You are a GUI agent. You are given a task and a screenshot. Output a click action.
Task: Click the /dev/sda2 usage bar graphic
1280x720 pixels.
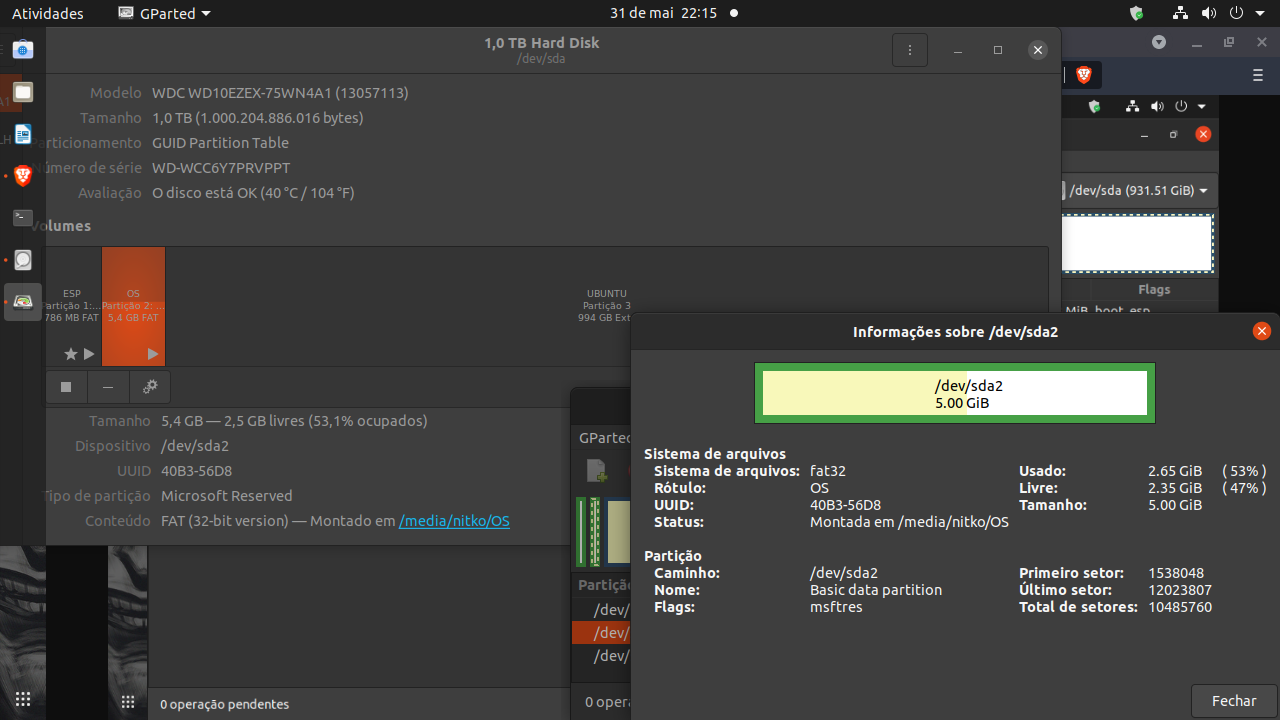[x=954, y=393]
